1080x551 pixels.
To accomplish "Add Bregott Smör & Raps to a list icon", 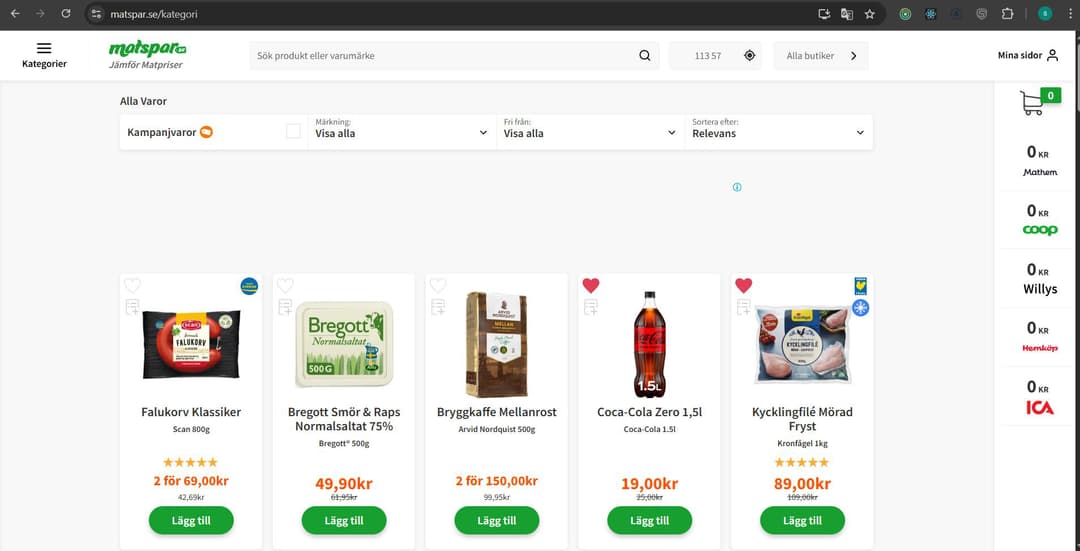I will coord(285,307).
